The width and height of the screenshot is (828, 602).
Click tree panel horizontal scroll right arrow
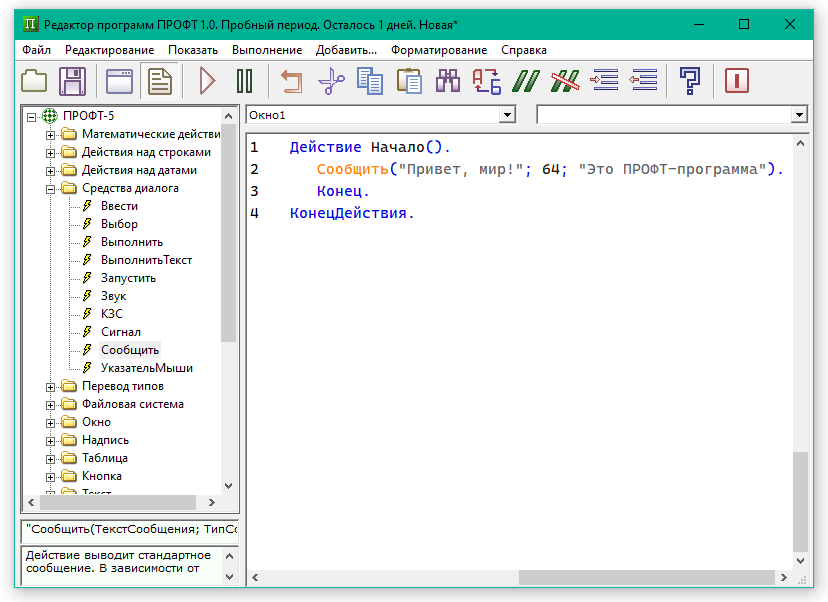click(x=212, y=502)
